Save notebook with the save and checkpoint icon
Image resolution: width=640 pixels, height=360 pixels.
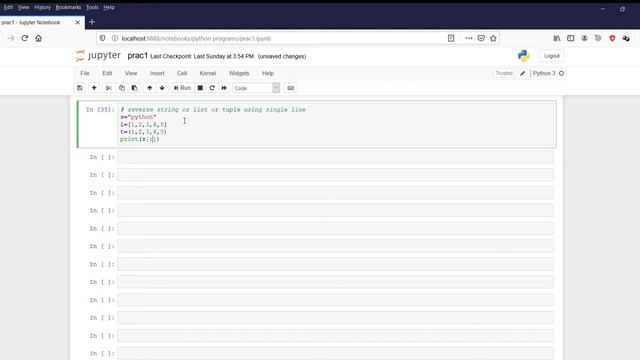[80, 88]
